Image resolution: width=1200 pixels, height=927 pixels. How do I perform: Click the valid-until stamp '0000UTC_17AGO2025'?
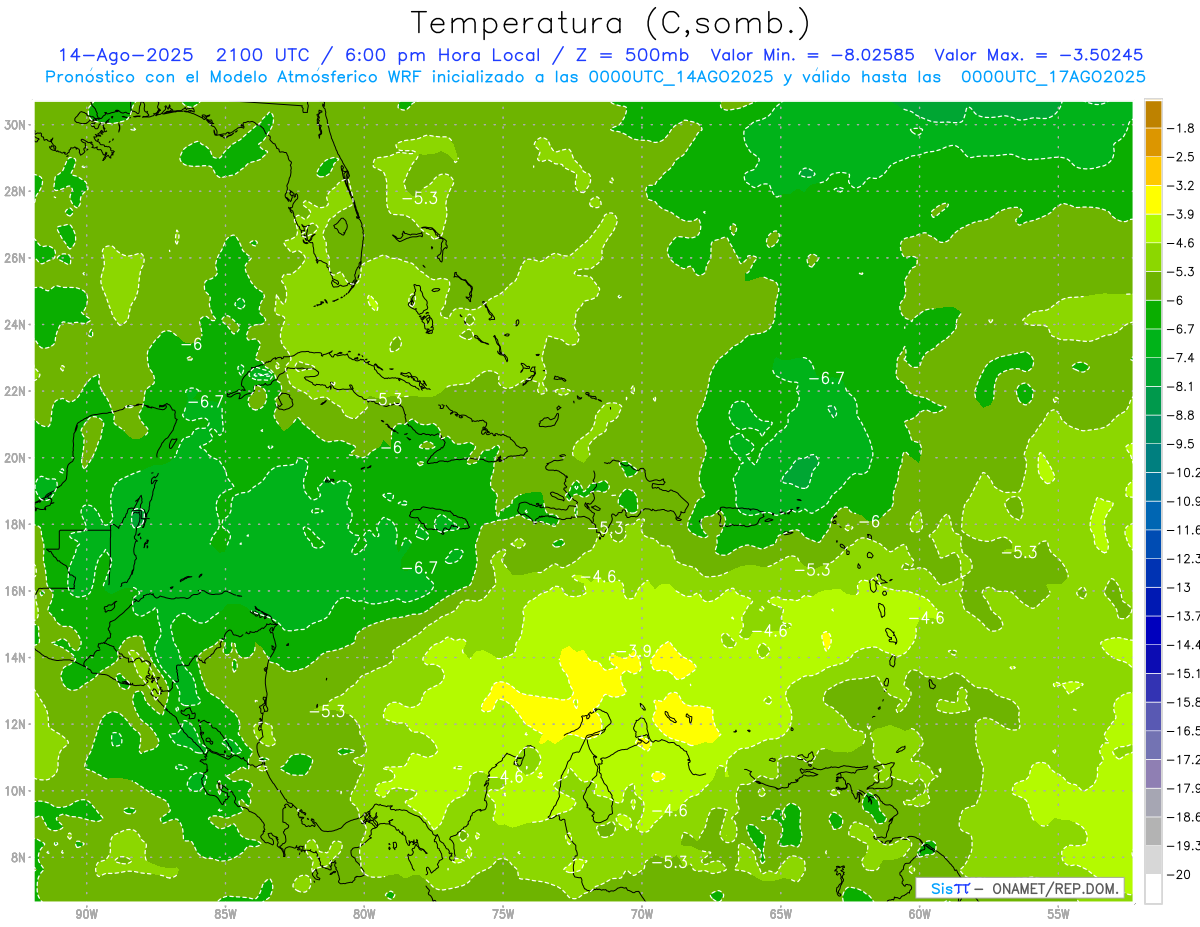[1053, 77]
